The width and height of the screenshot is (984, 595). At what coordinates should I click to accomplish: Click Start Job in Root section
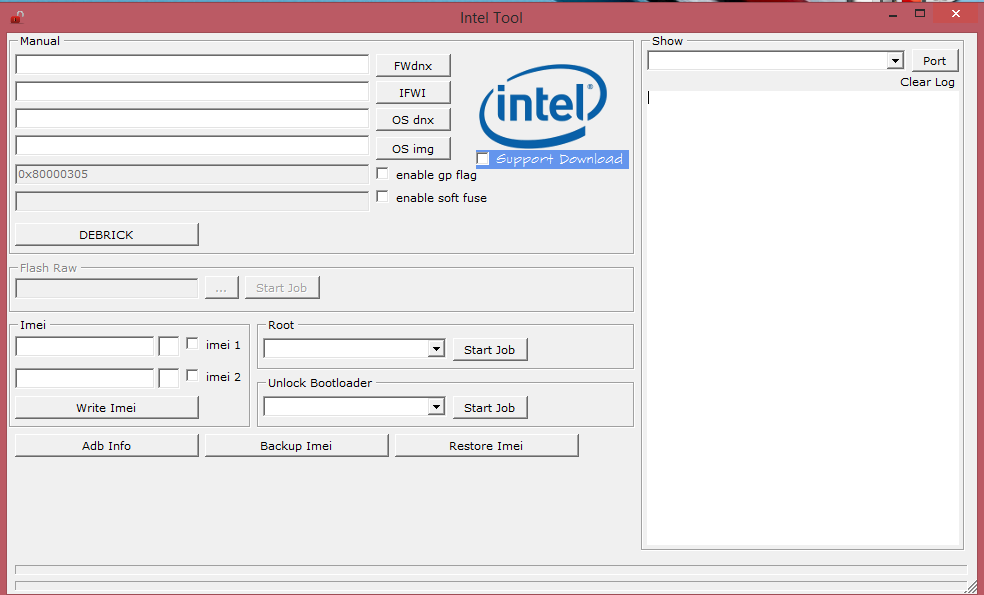coord(490,350)
